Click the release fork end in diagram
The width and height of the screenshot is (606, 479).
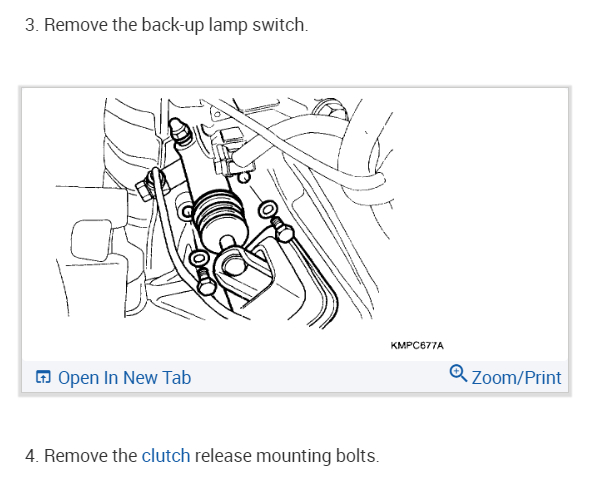click(235, 264)
